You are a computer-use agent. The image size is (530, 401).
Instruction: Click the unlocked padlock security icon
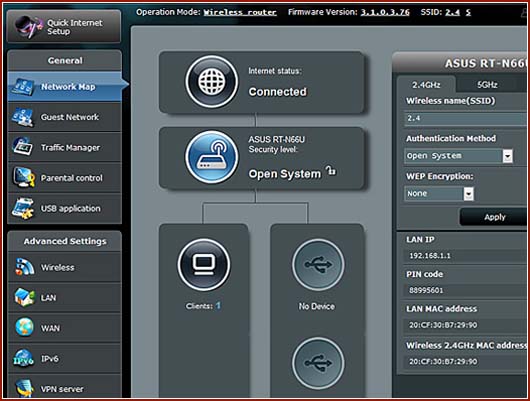coord(331,171)
